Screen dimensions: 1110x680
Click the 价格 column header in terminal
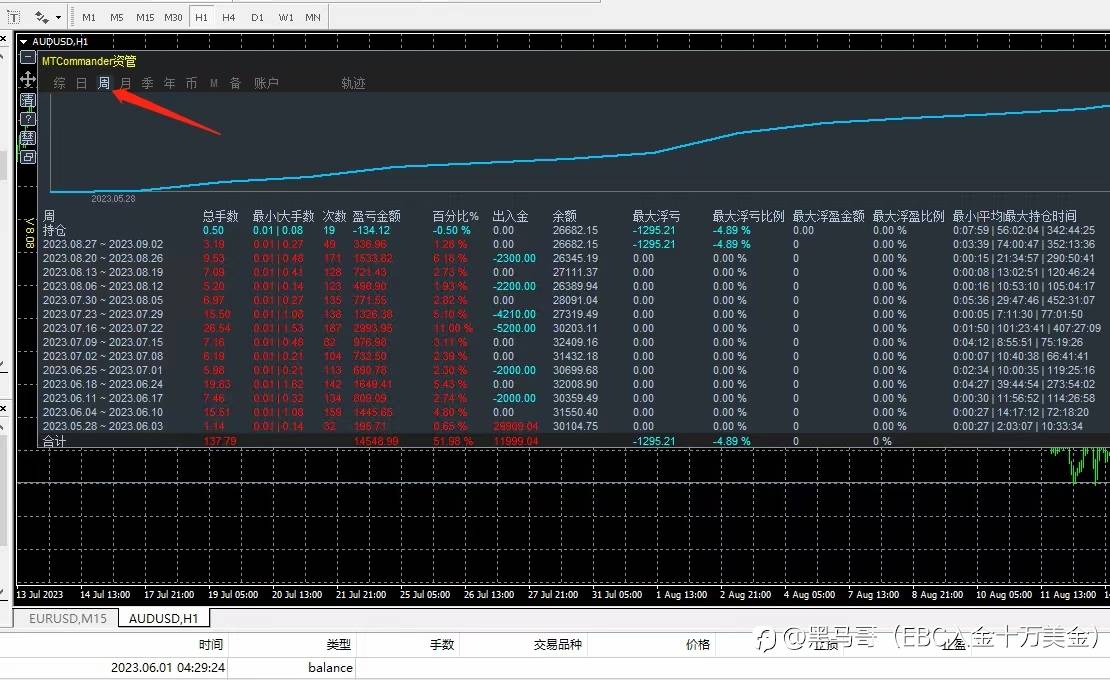click(x=697, y=644)
